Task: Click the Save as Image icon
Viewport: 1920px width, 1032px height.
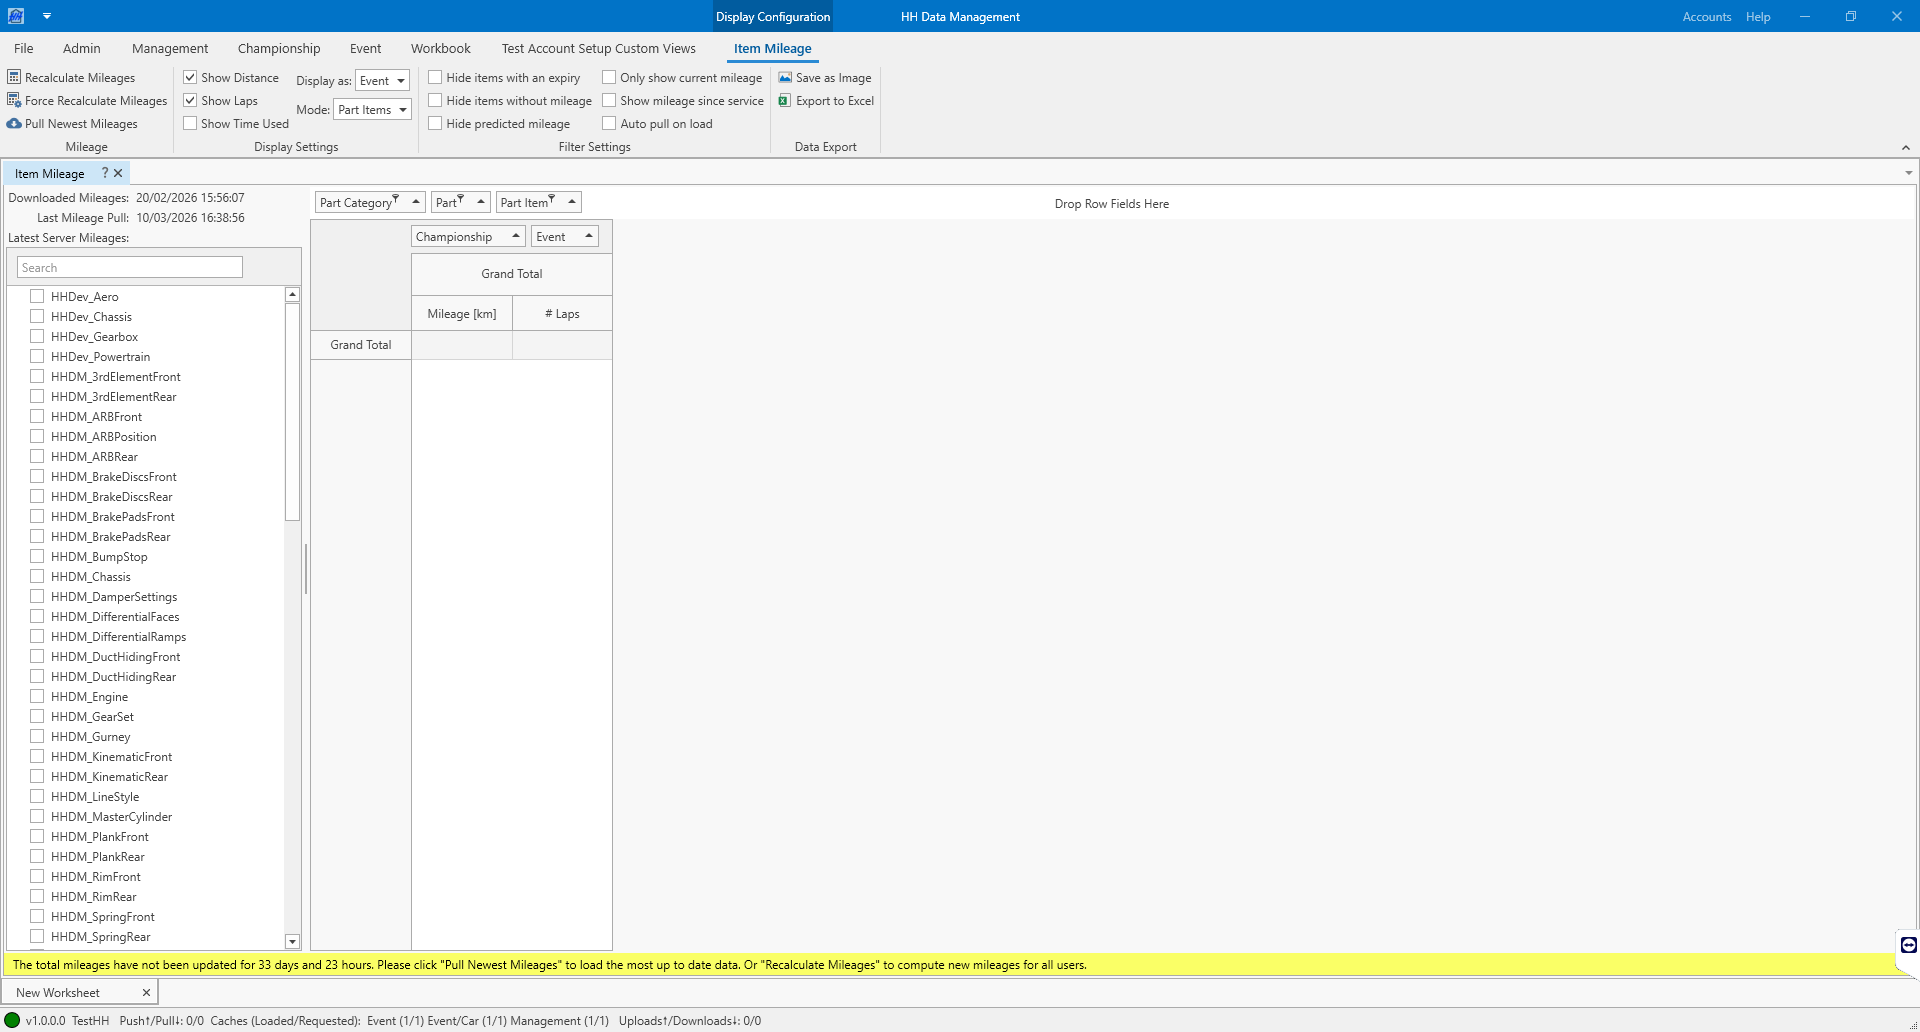Action: [785, 77]
